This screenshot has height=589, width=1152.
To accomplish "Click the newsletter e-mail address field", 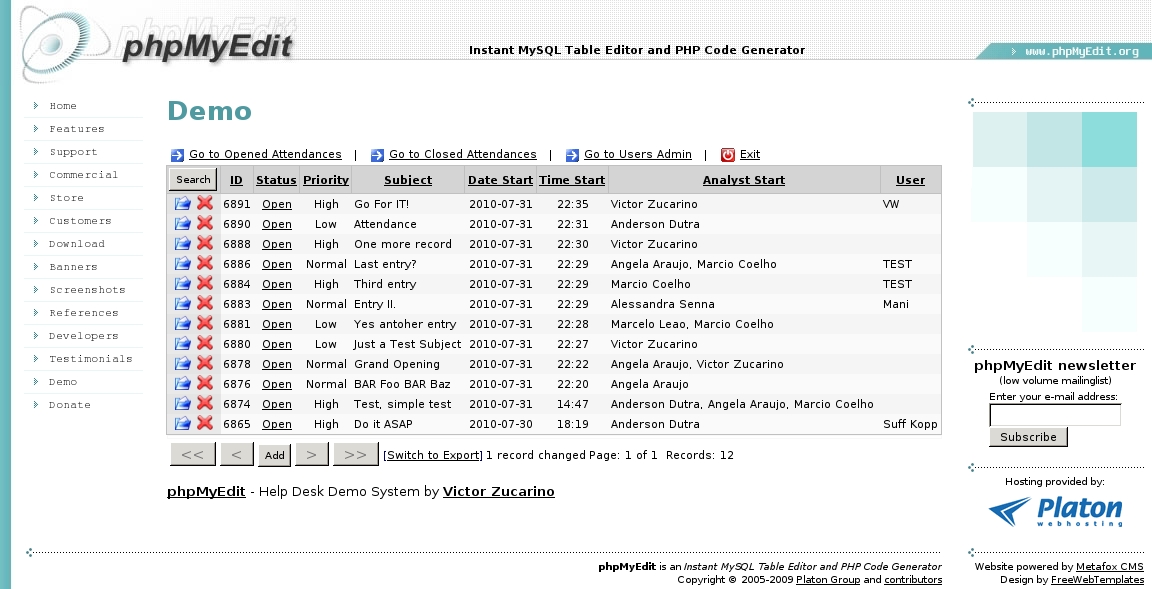I will pos(1055,415).
